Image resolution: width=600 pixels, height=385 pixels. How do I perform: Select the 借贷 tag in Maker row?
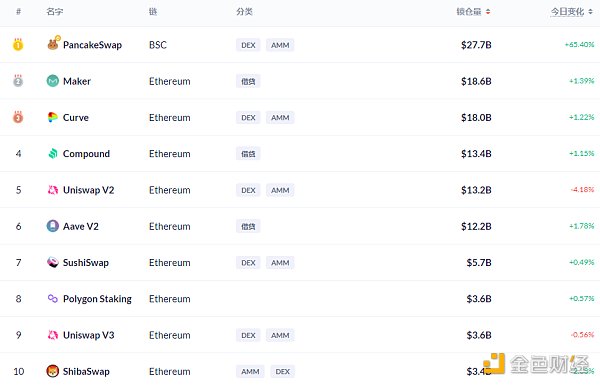[x=248, y=81]
